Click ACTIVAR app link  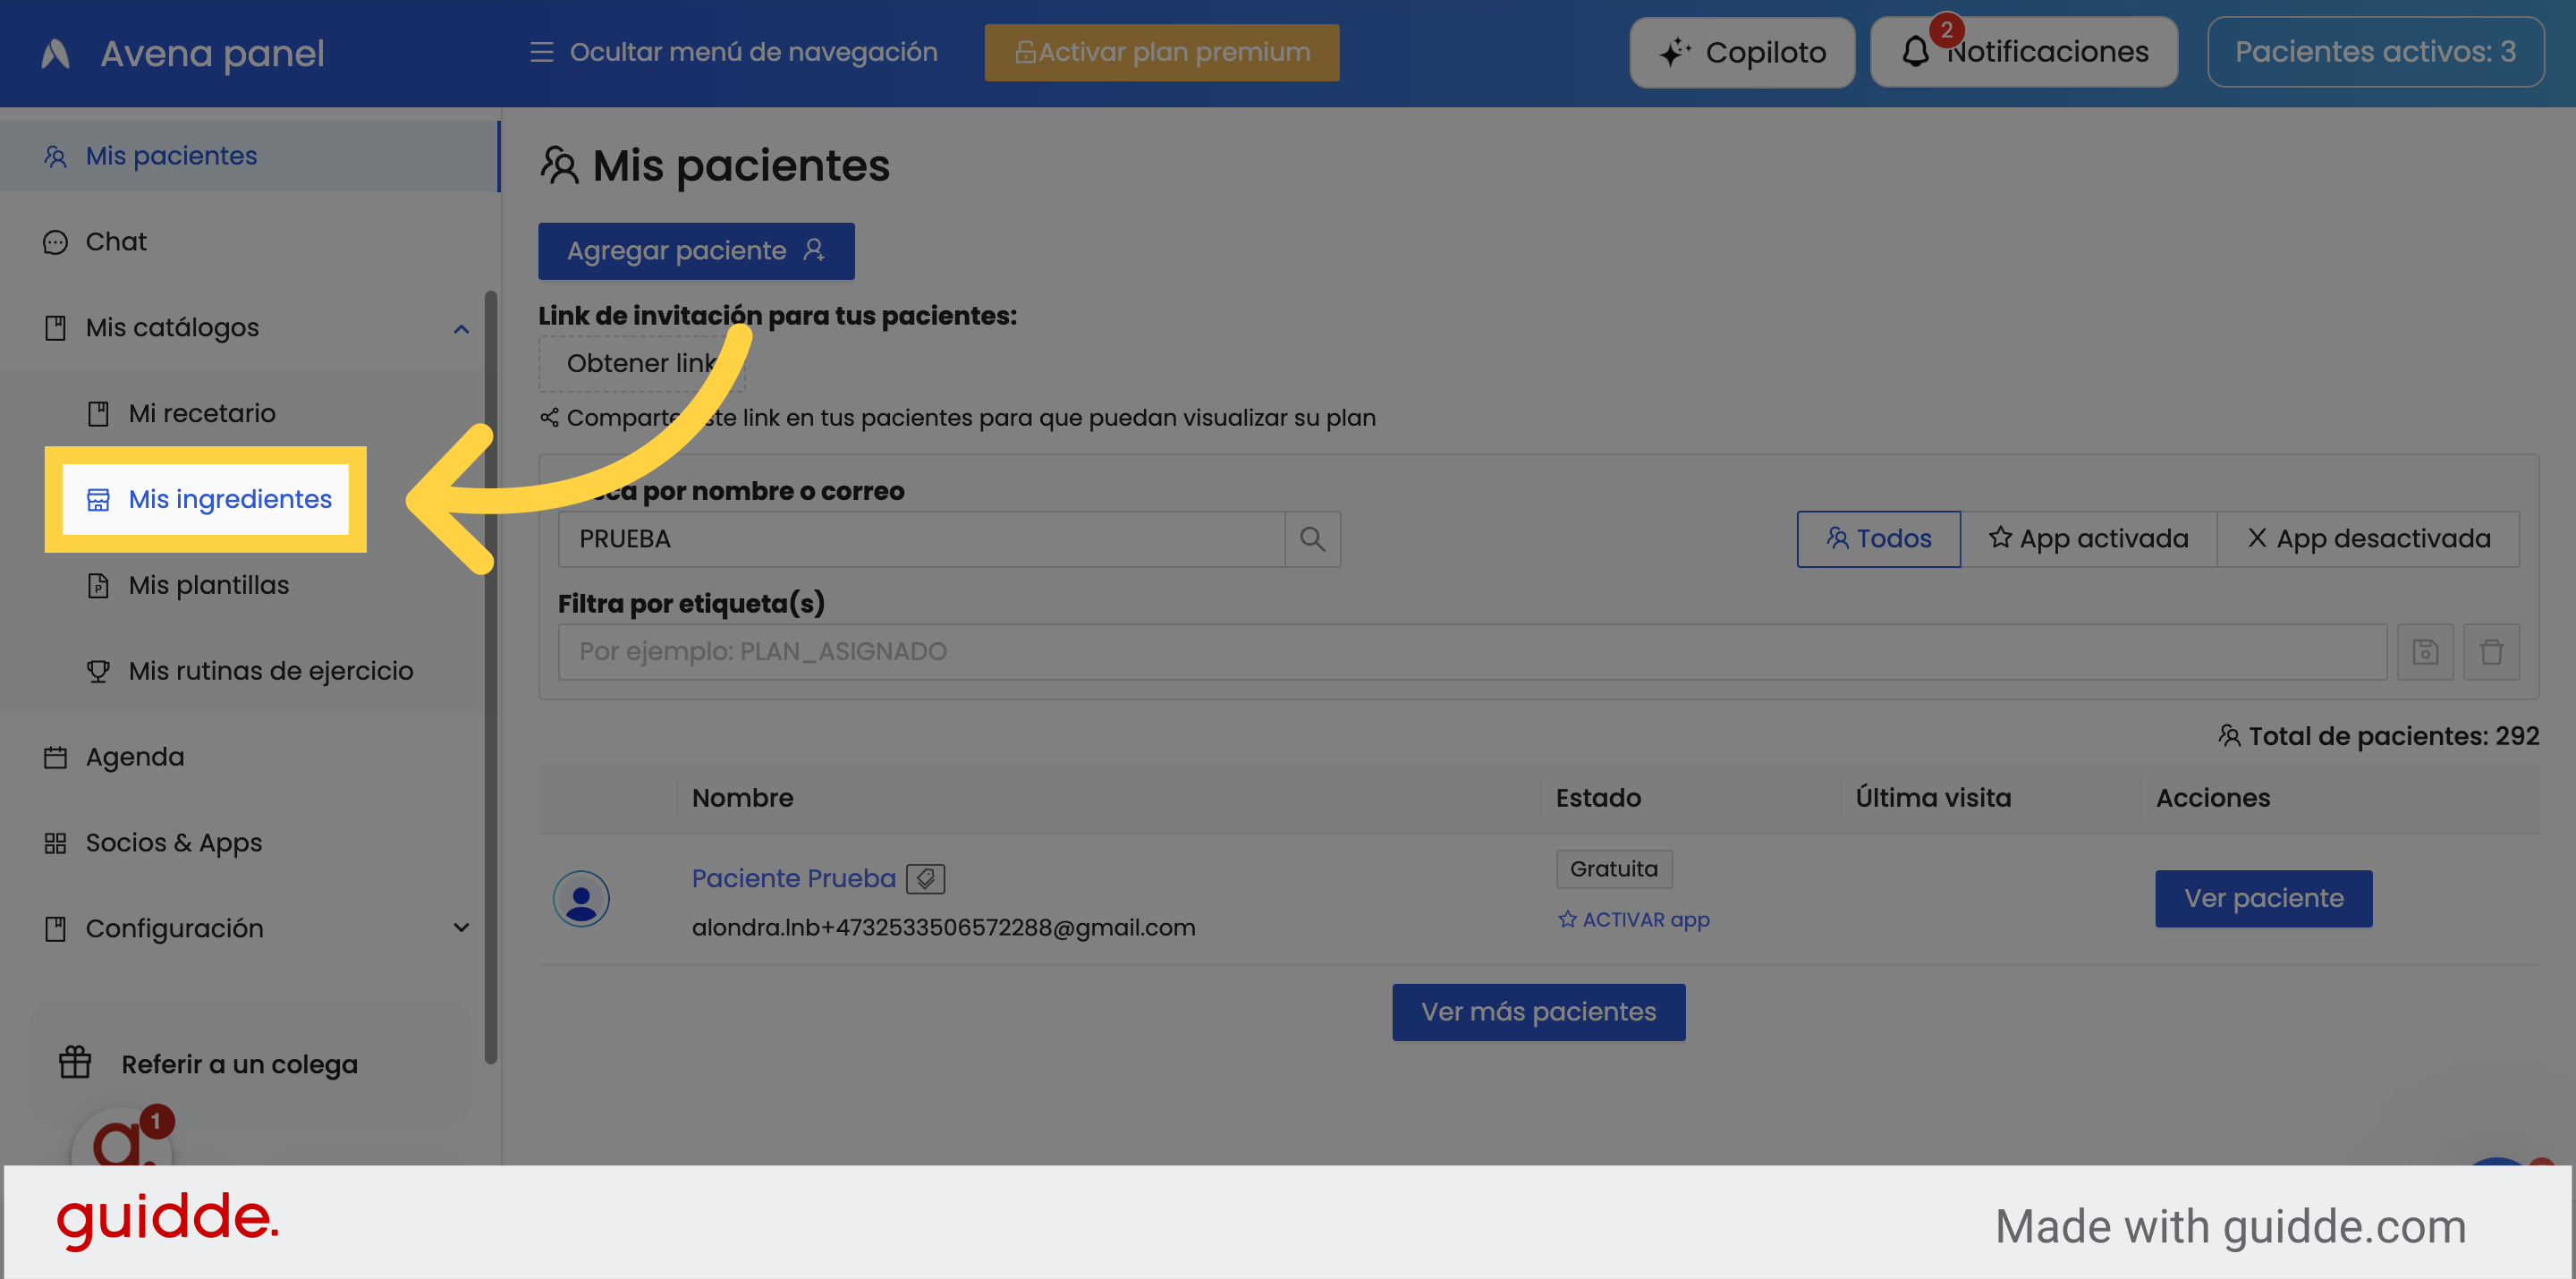[1634, 919]
